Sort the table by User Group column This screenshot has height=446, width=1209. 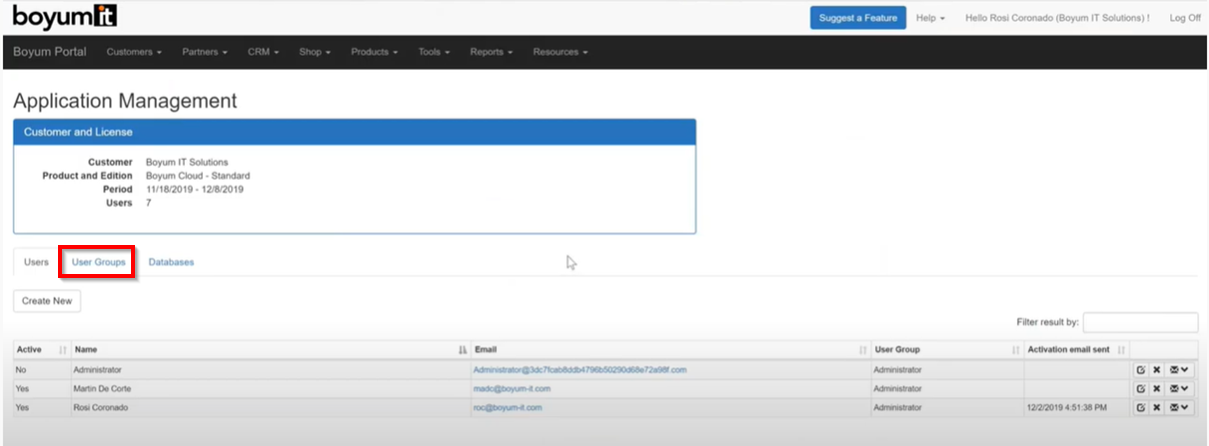click(x=947, y=350)
